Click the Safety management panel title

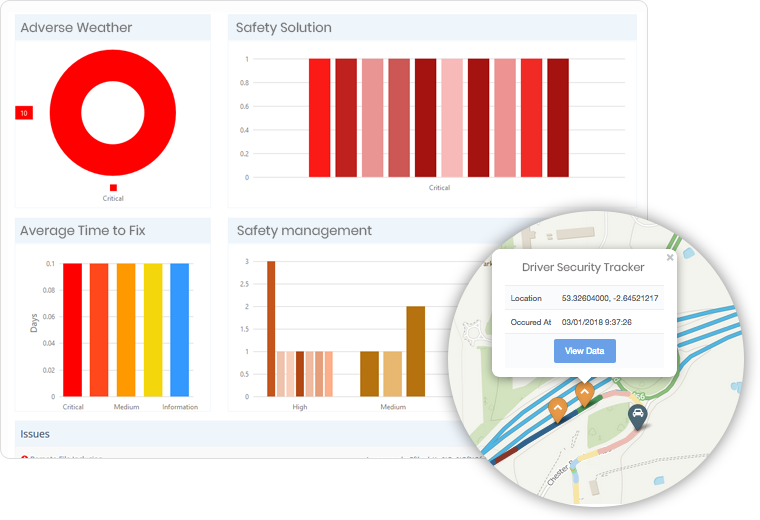pos(304,231)
